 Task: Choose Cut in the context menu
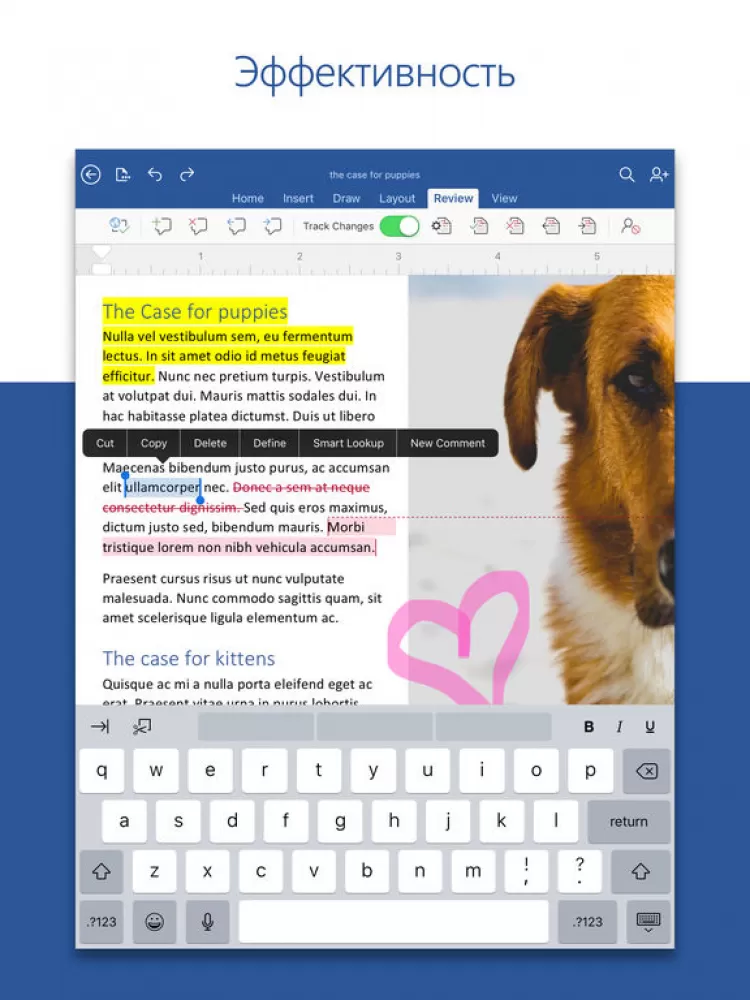click(105, 443)
